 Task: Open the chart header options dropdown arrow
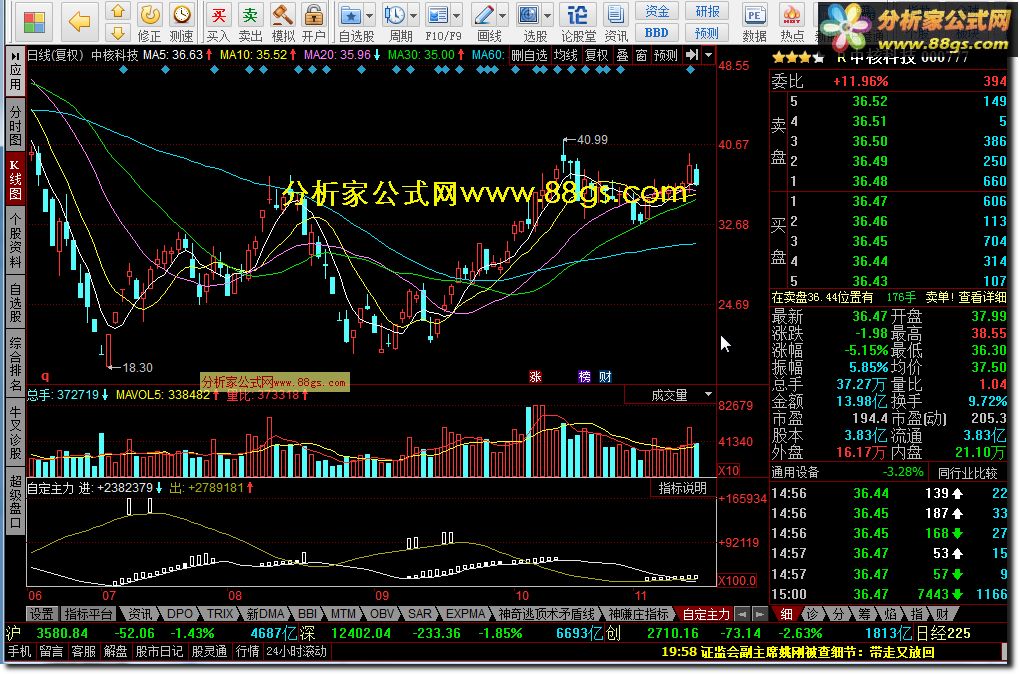pyautogui.click(x=708, y=55)
